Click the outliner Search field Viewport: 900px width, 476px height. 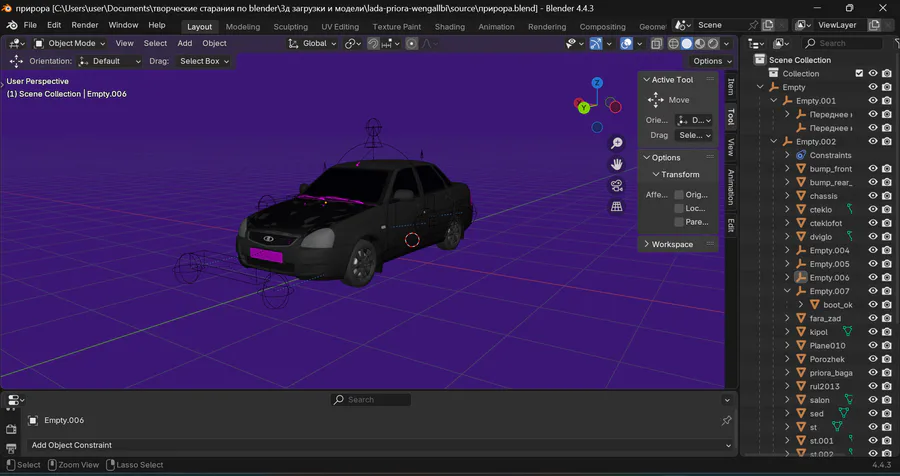coord(842,43)
